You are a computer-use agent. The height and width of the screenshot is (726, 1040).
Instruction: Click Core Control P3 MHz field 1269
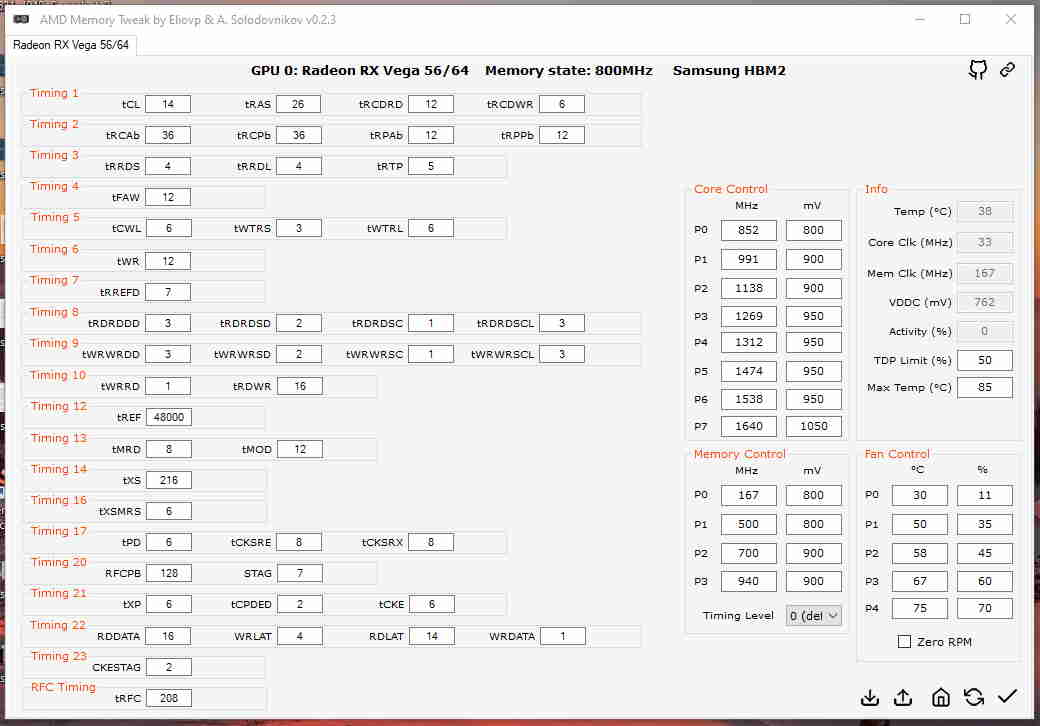(x=748, y=316)
